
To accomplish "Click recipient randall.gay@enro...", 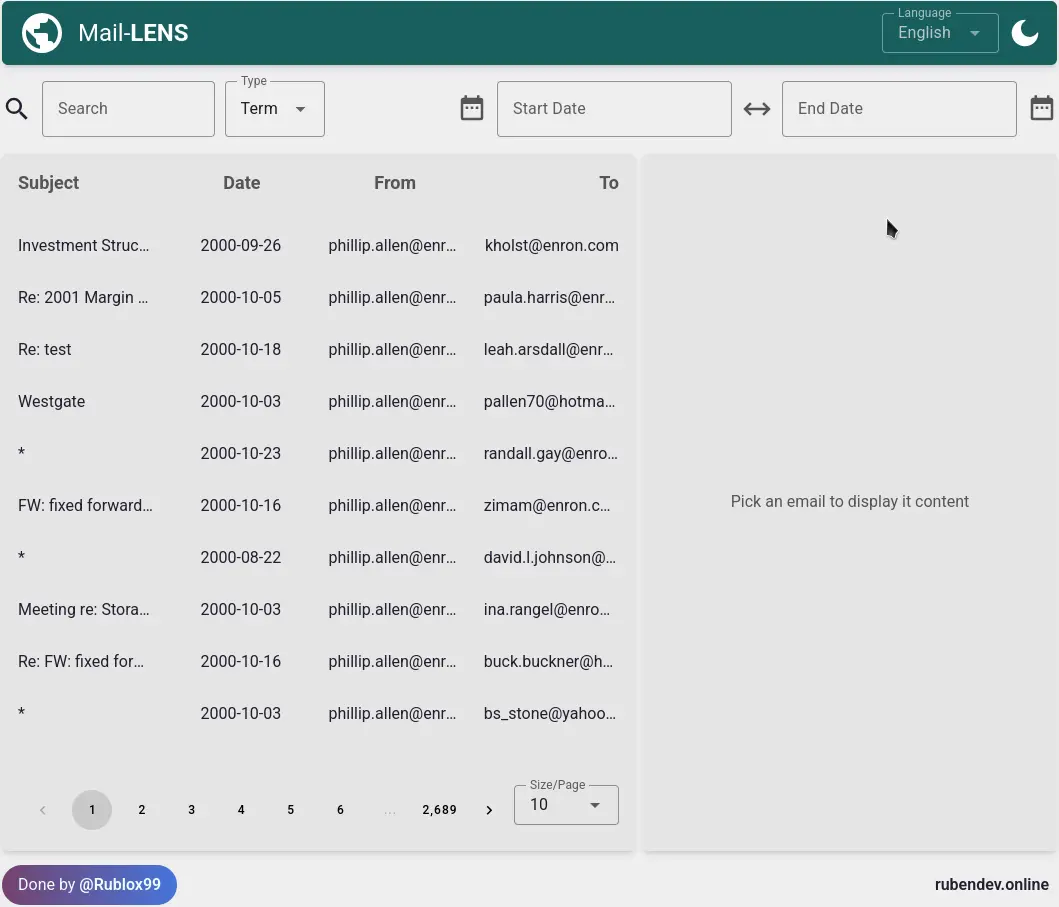I will [x=550, y=454].
